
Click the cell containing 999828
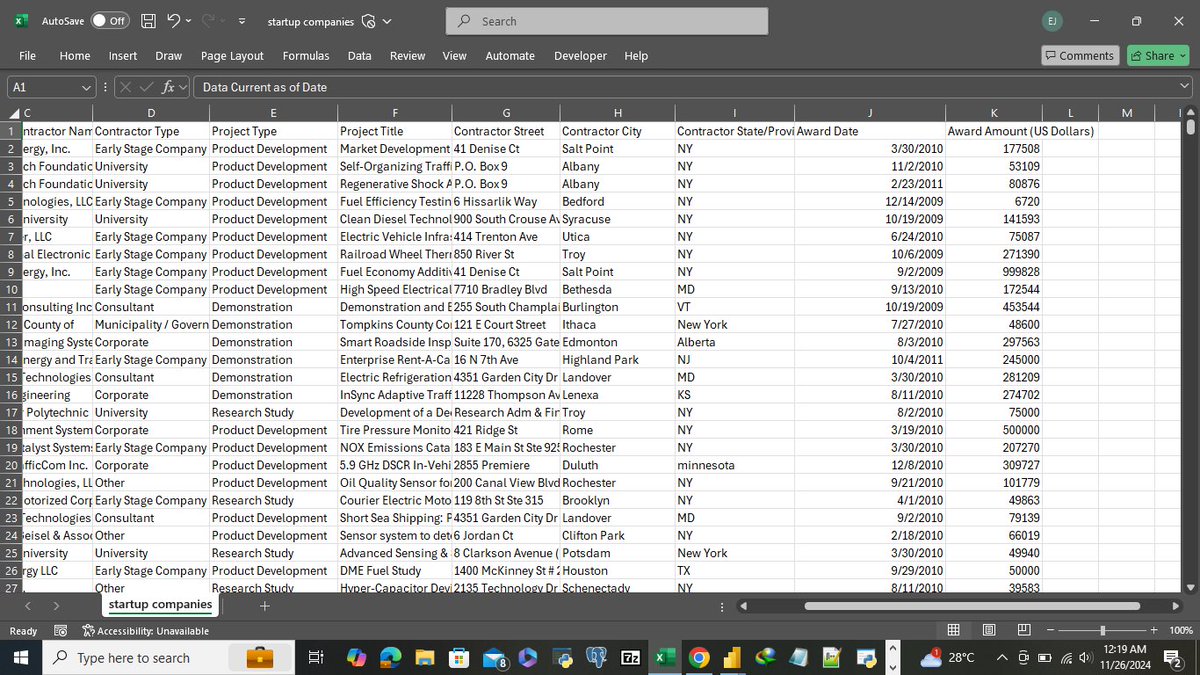pyautogui.click(x=993, y=272)
